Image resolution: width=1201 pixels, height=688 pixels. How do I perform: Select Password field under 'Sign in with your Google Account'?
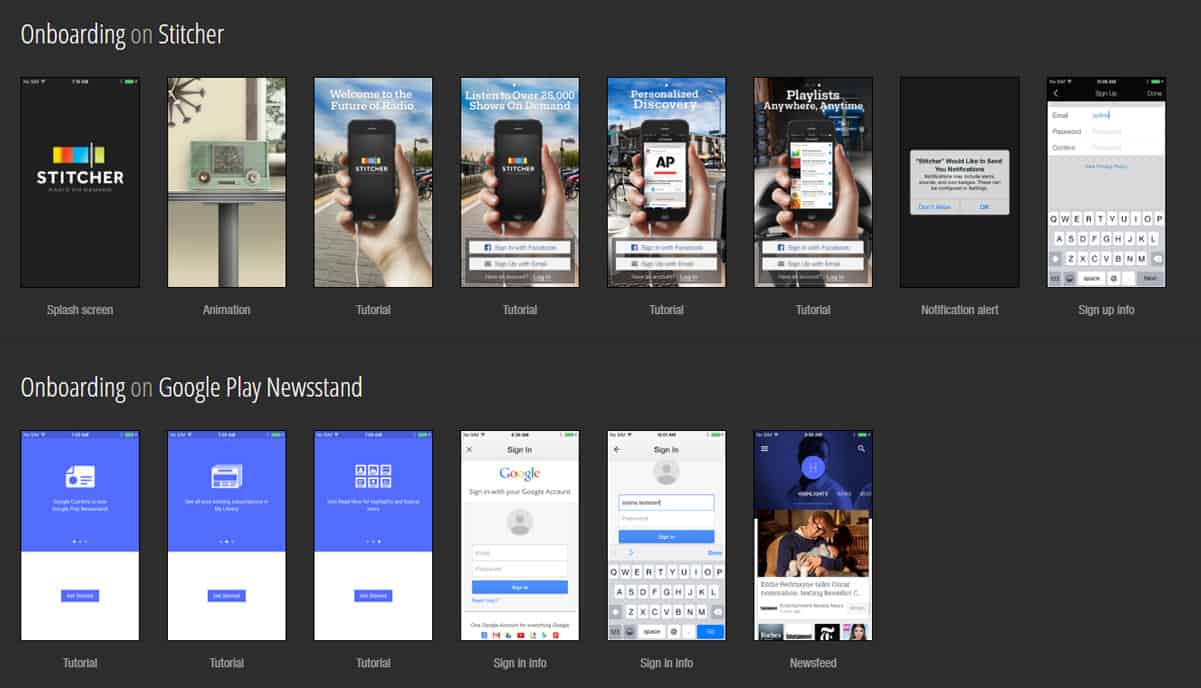pyautogui.click(x=519, y=568)
